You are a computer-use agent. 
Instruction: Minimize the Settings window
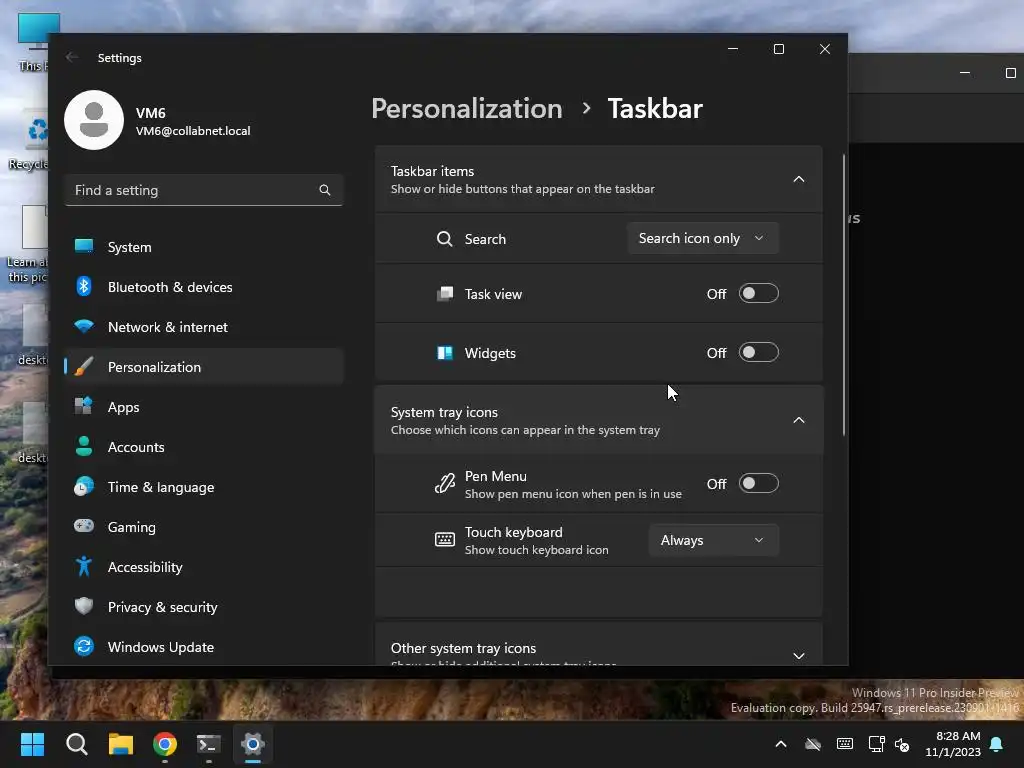tap(733, 49)
